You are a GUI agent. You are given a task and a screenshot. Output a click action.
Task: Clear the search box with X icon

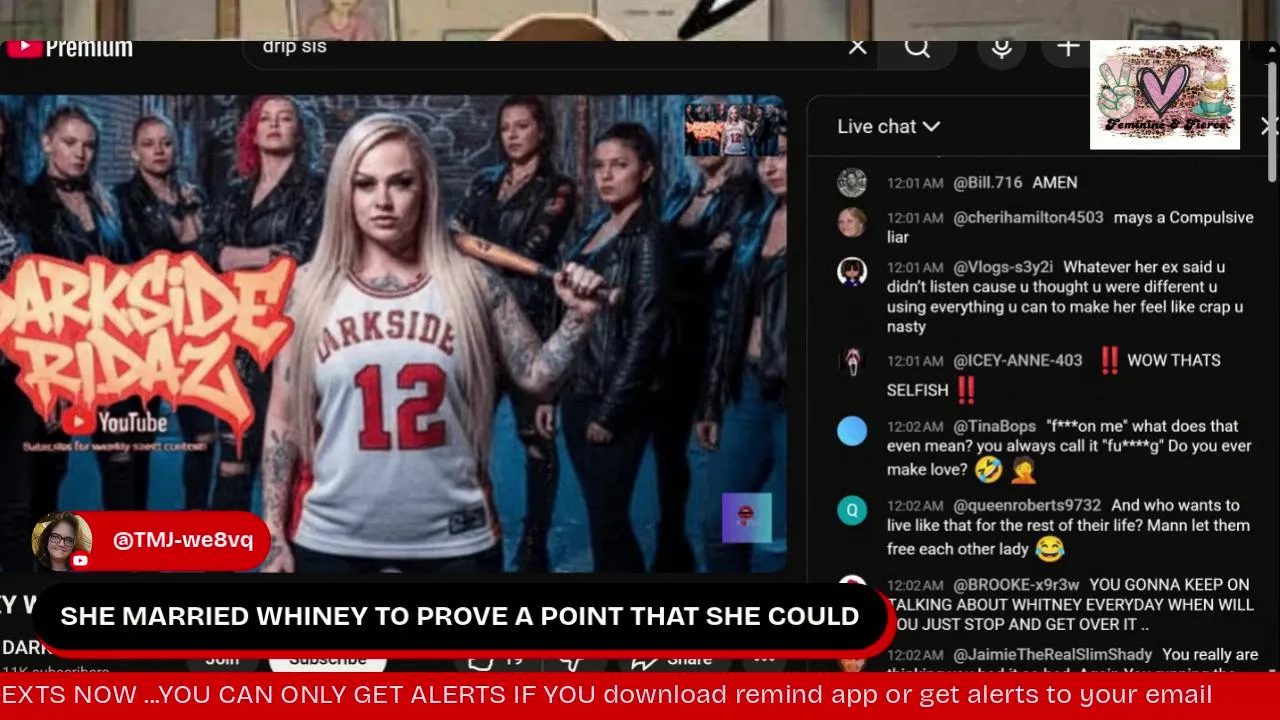pos(858,47)
